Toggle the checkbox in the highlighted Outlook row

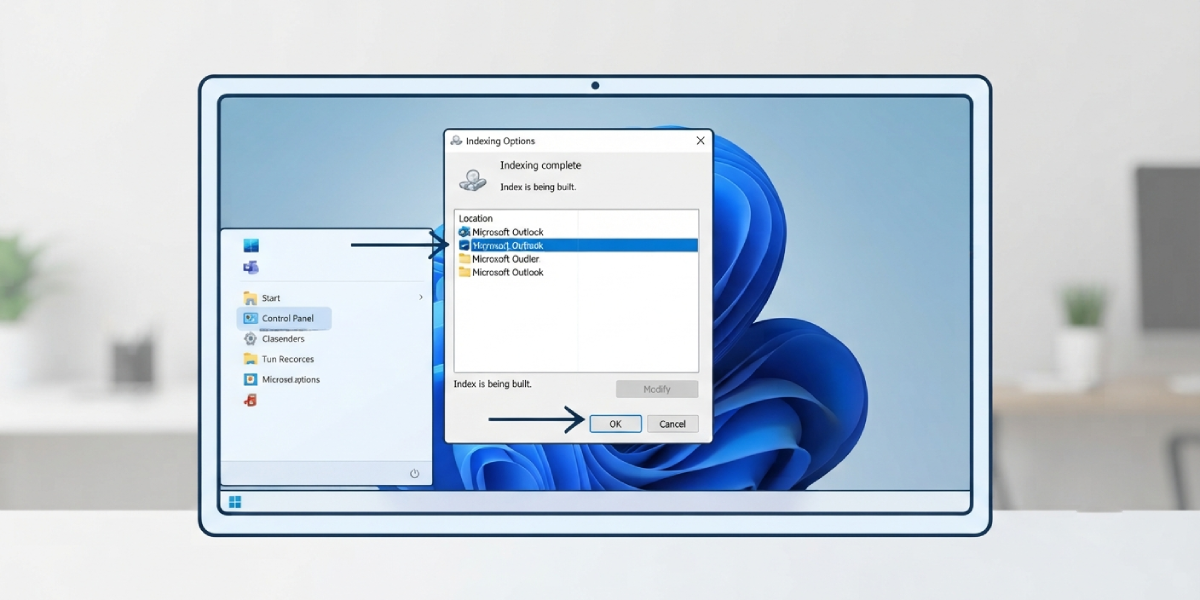464,245
